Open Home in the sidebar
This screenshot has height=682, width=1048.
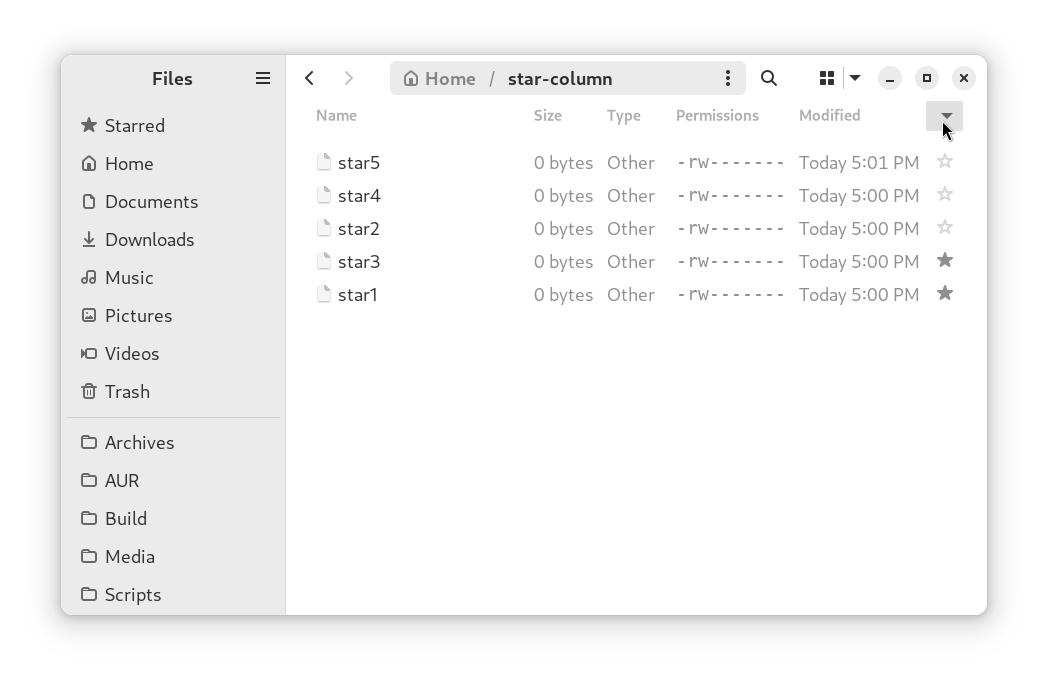173,164
